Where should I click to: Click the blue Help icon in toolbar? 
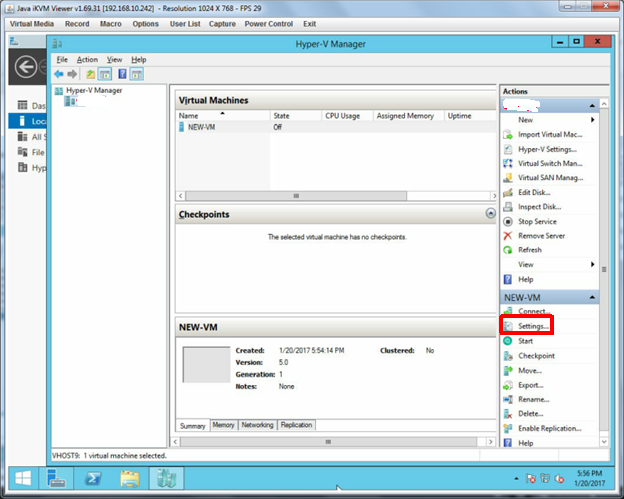point(123,74)
